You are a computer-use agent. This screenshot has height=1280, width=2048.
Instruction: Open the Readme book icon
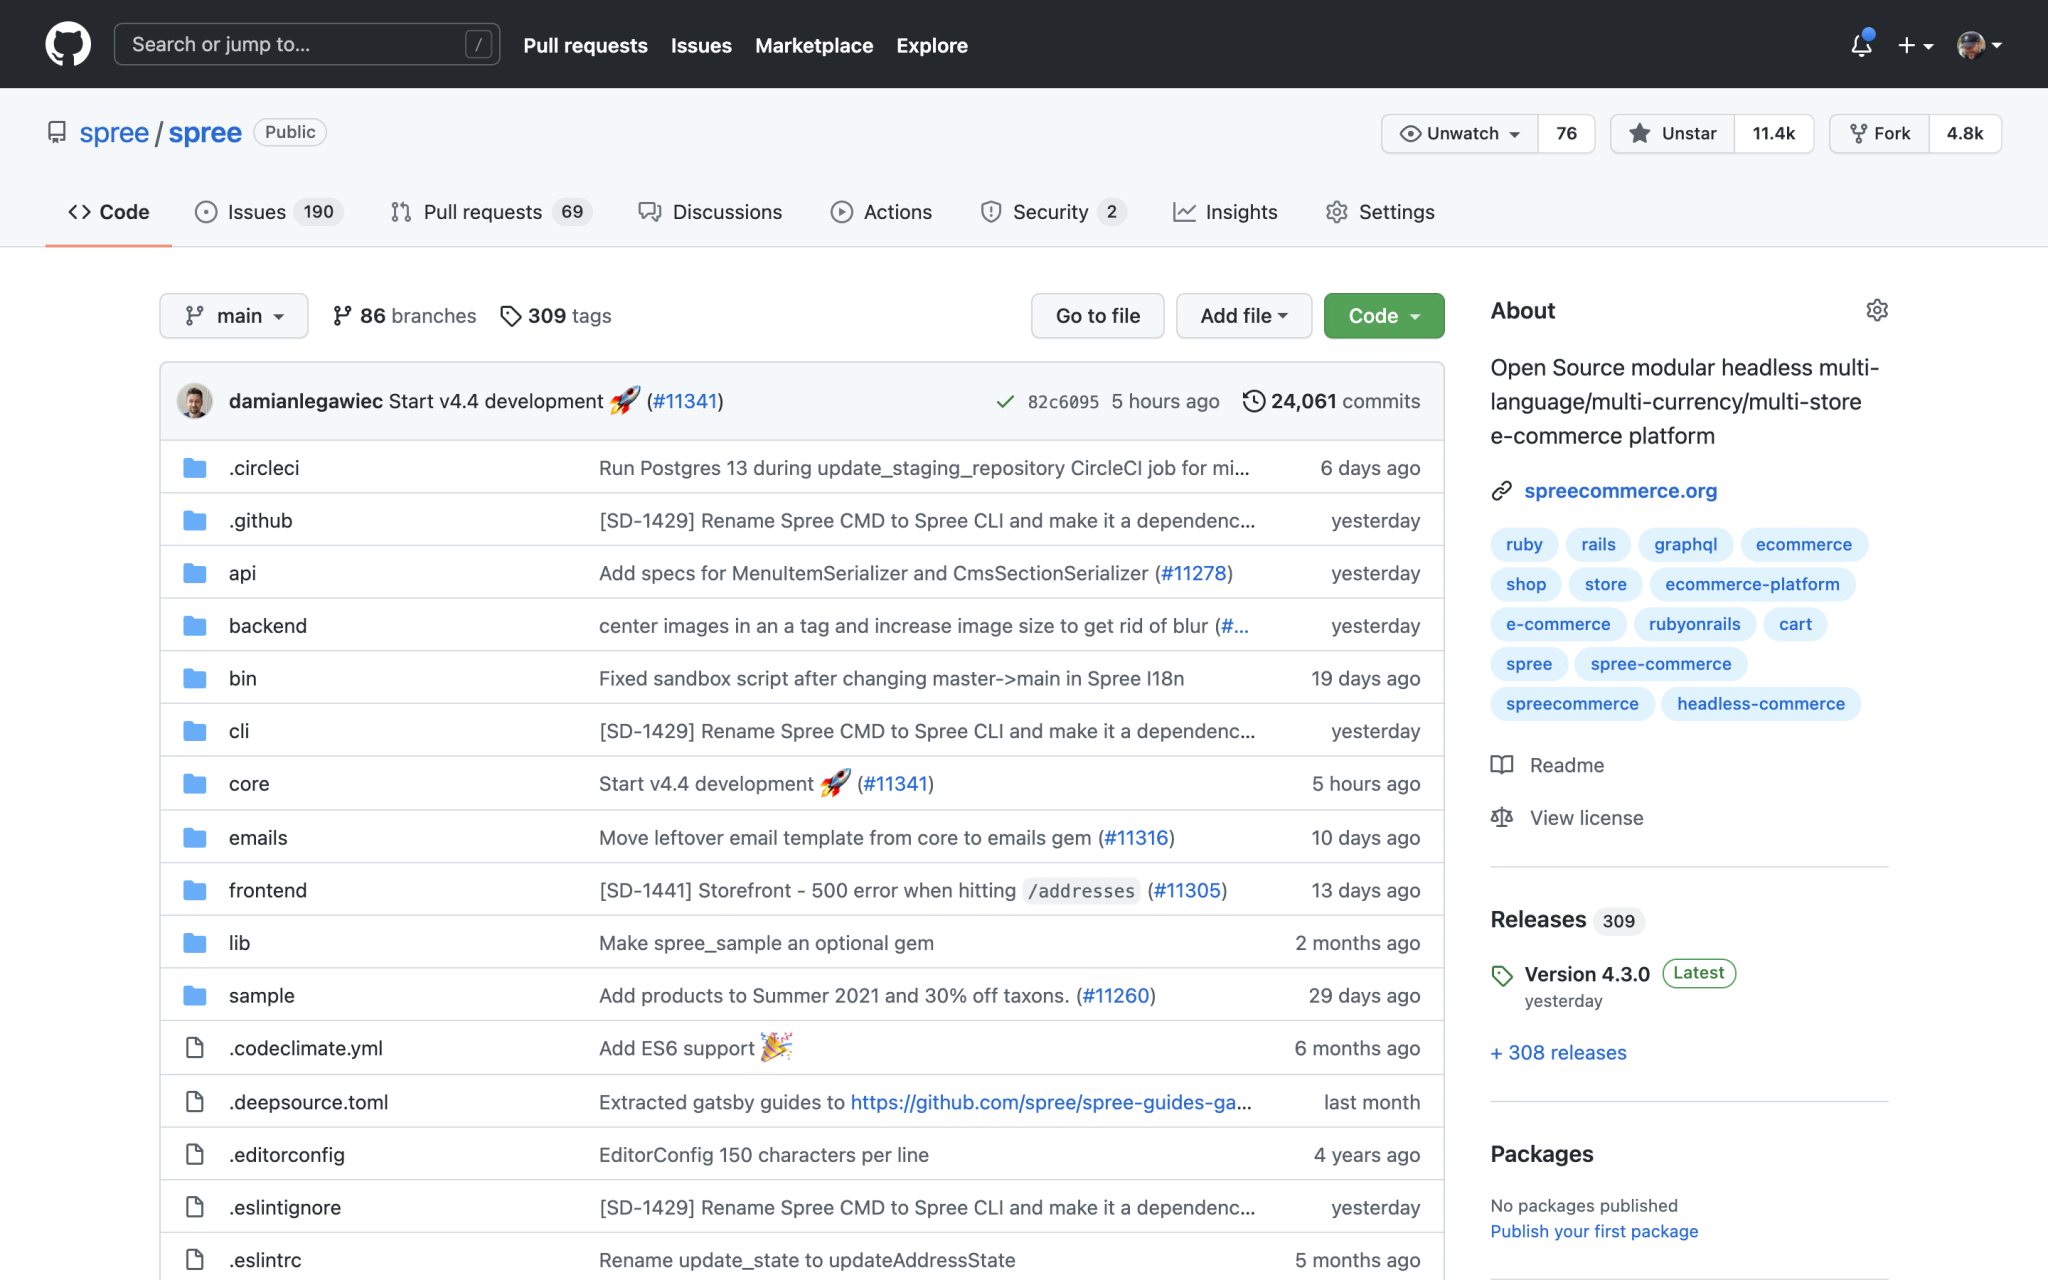[x=1501, y=764]
